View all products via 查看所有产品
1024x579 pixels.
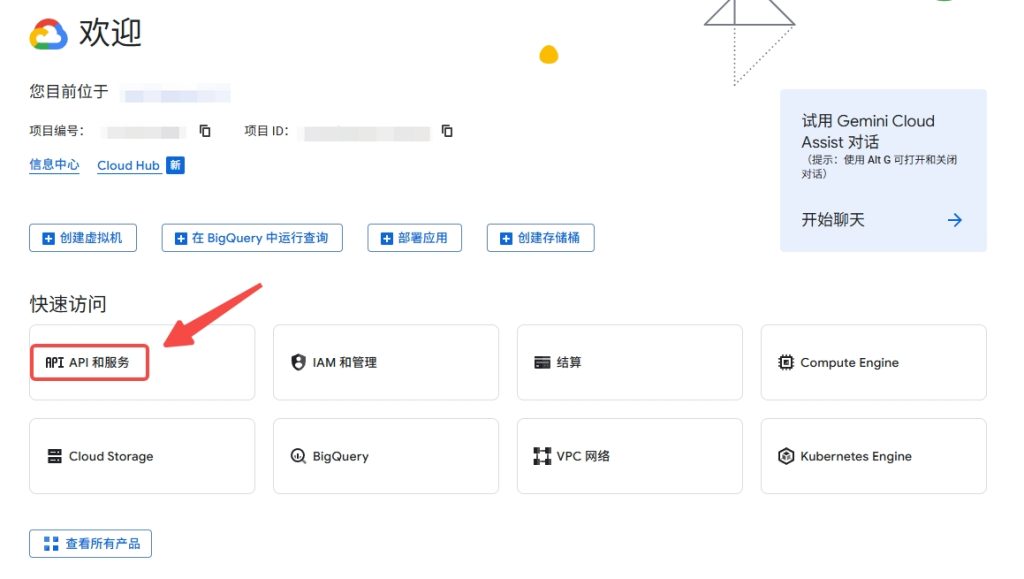[x=91, y=544]
